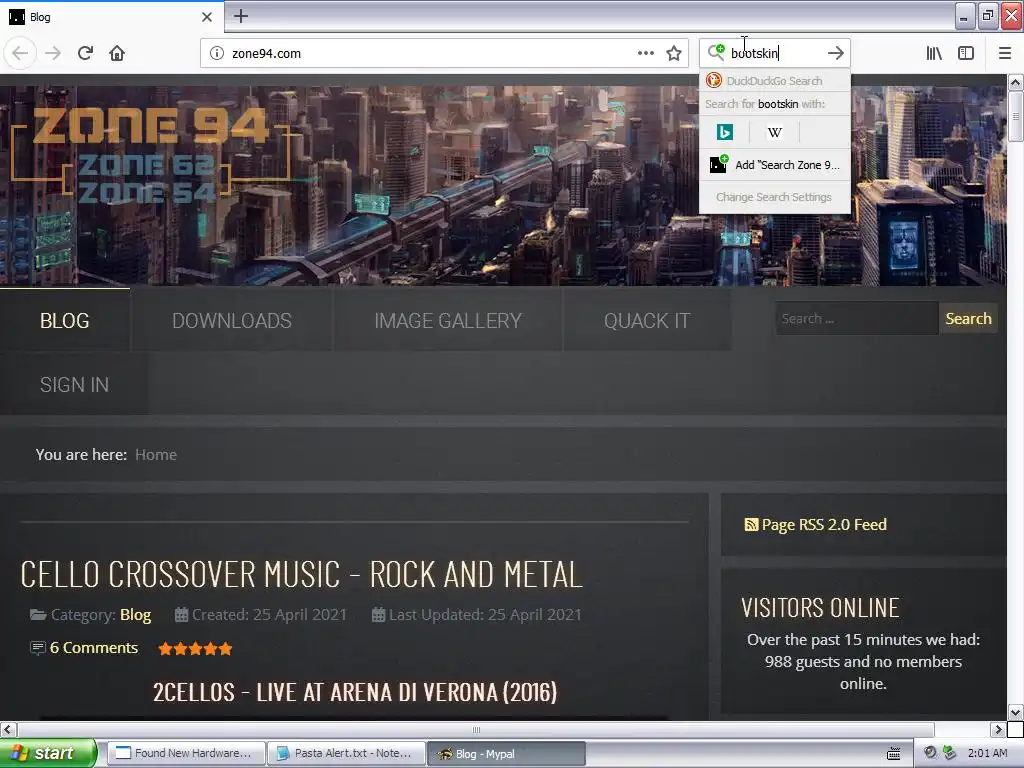The height and width of the screenshot is (768, 1024).
Task: Open the Cello Crossover Music article title
Action: pyautogui.click(x=301, y=575)
